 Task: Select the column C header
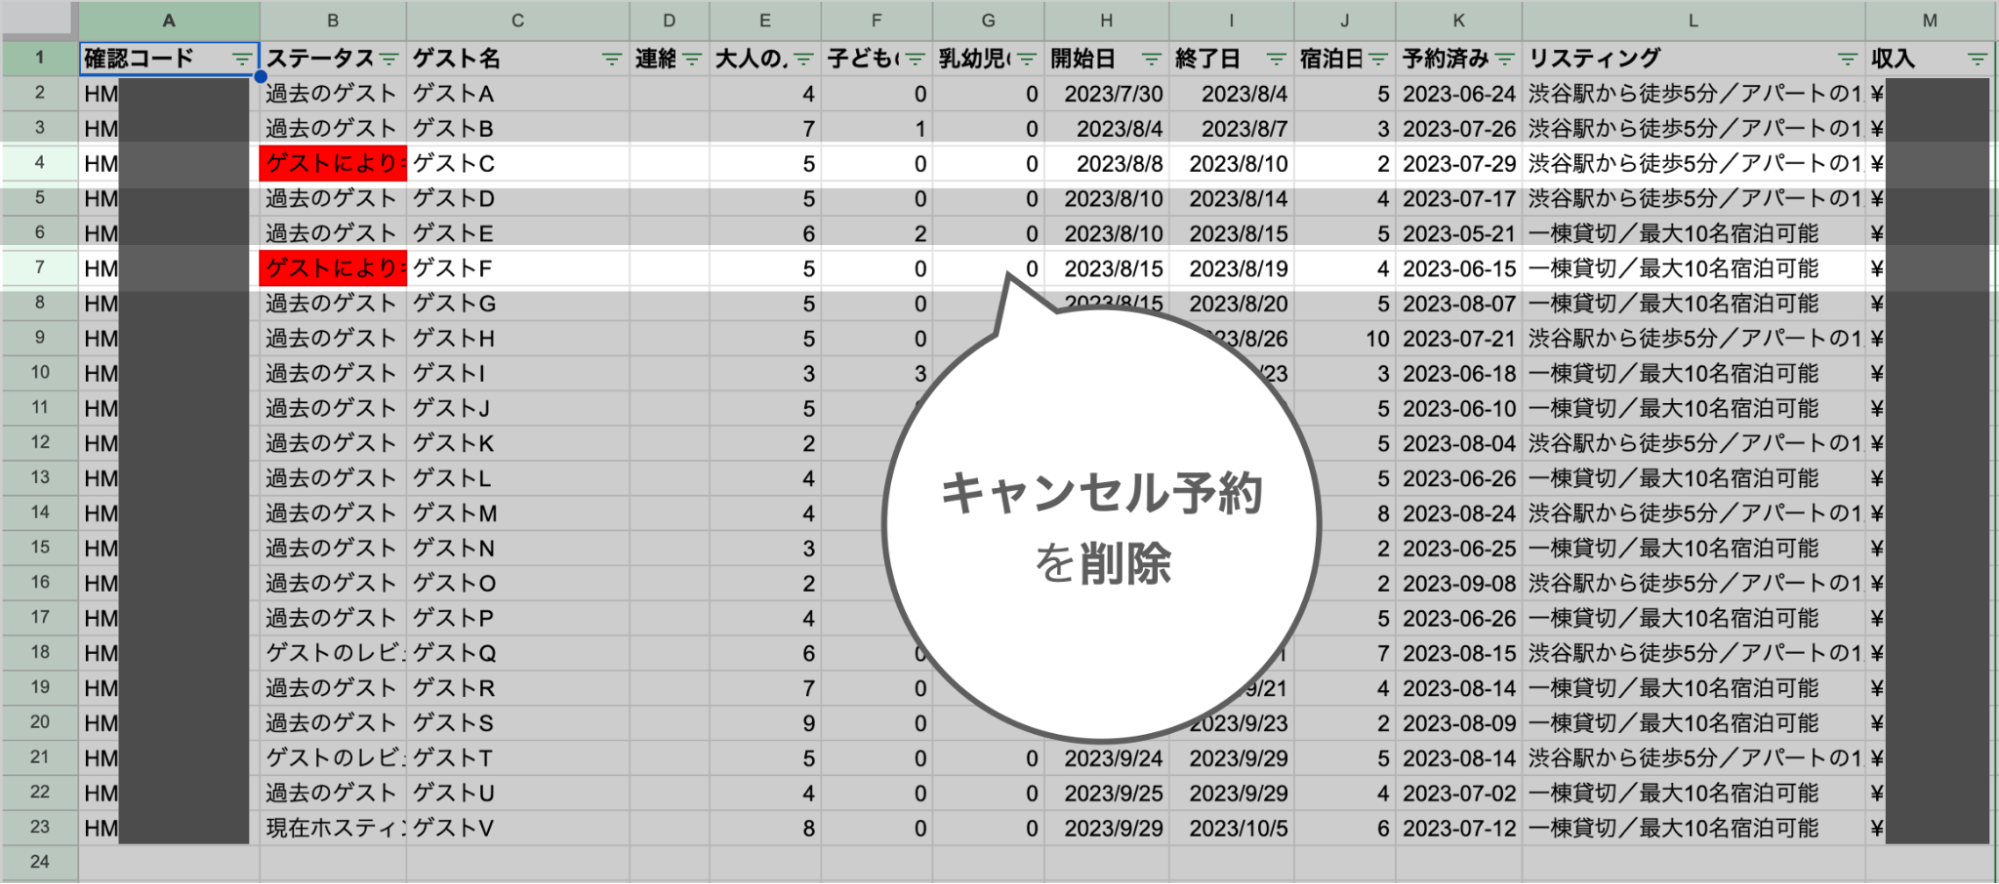click(517, 20)
